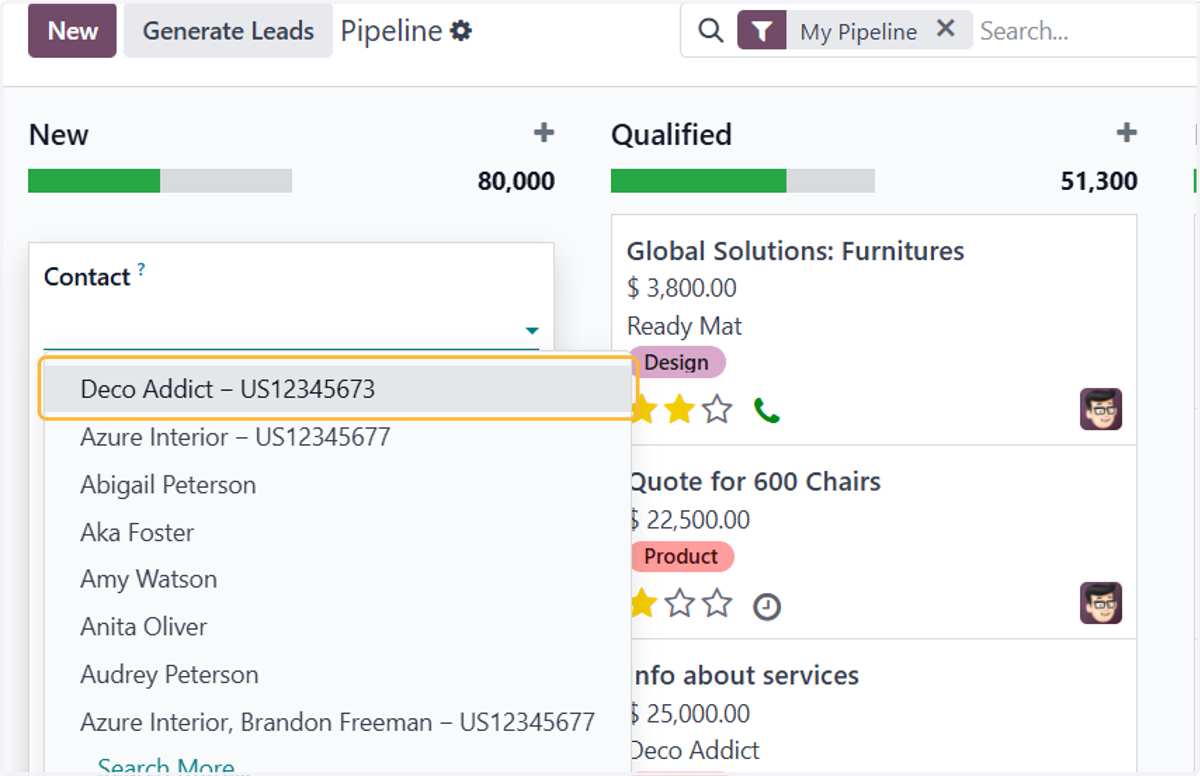Click $ 3,800.00 amount on card
Viewport: 1200px width, 776px height.
(681, 288)
